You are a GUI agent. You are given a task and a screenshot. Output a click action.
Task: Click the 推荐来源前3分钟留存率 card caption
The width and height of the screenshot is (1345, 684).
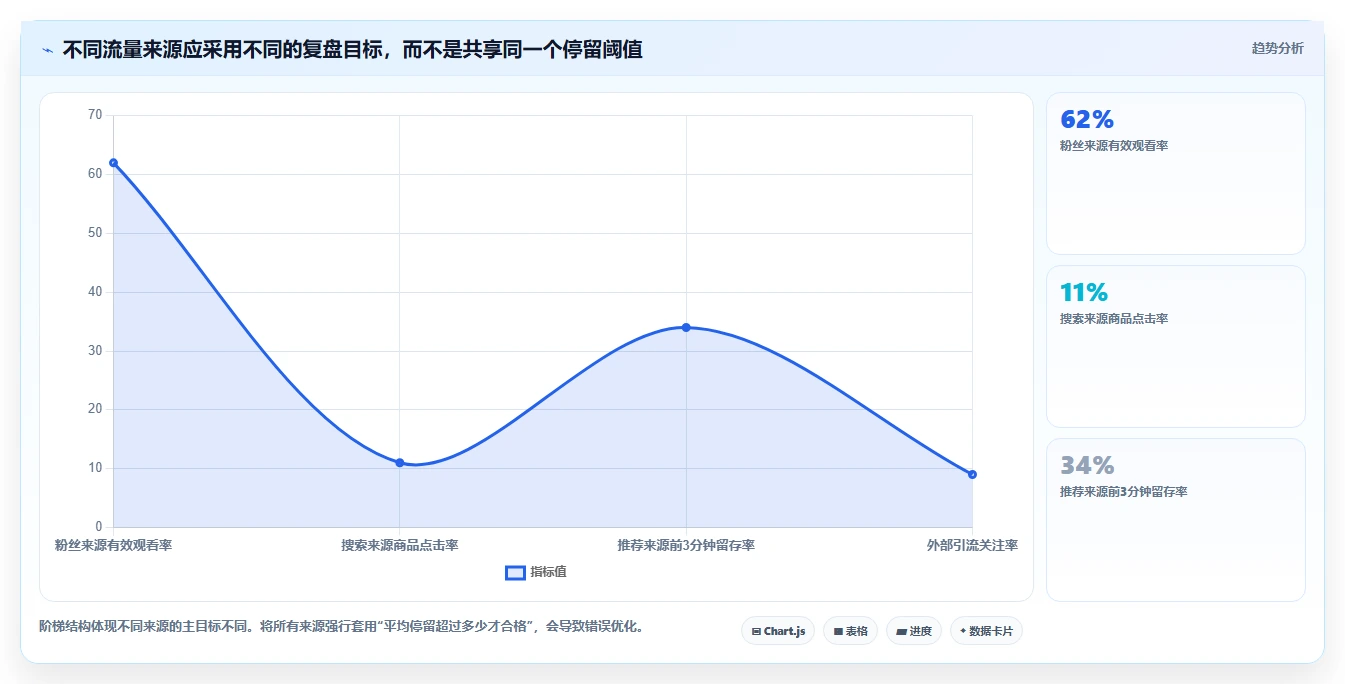pyautogui.click(x=1124, y=492)
